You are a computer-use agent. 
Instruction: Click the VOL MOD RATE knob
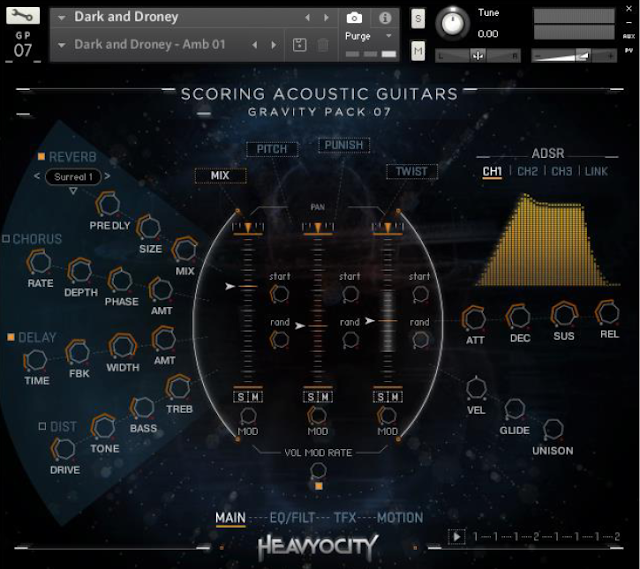(318, 470)
